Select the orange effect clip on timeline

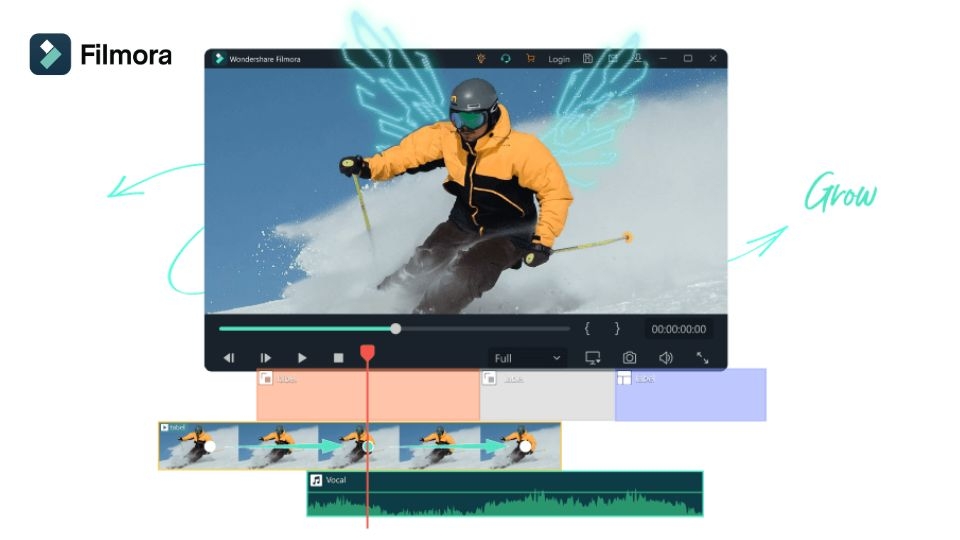368,395
